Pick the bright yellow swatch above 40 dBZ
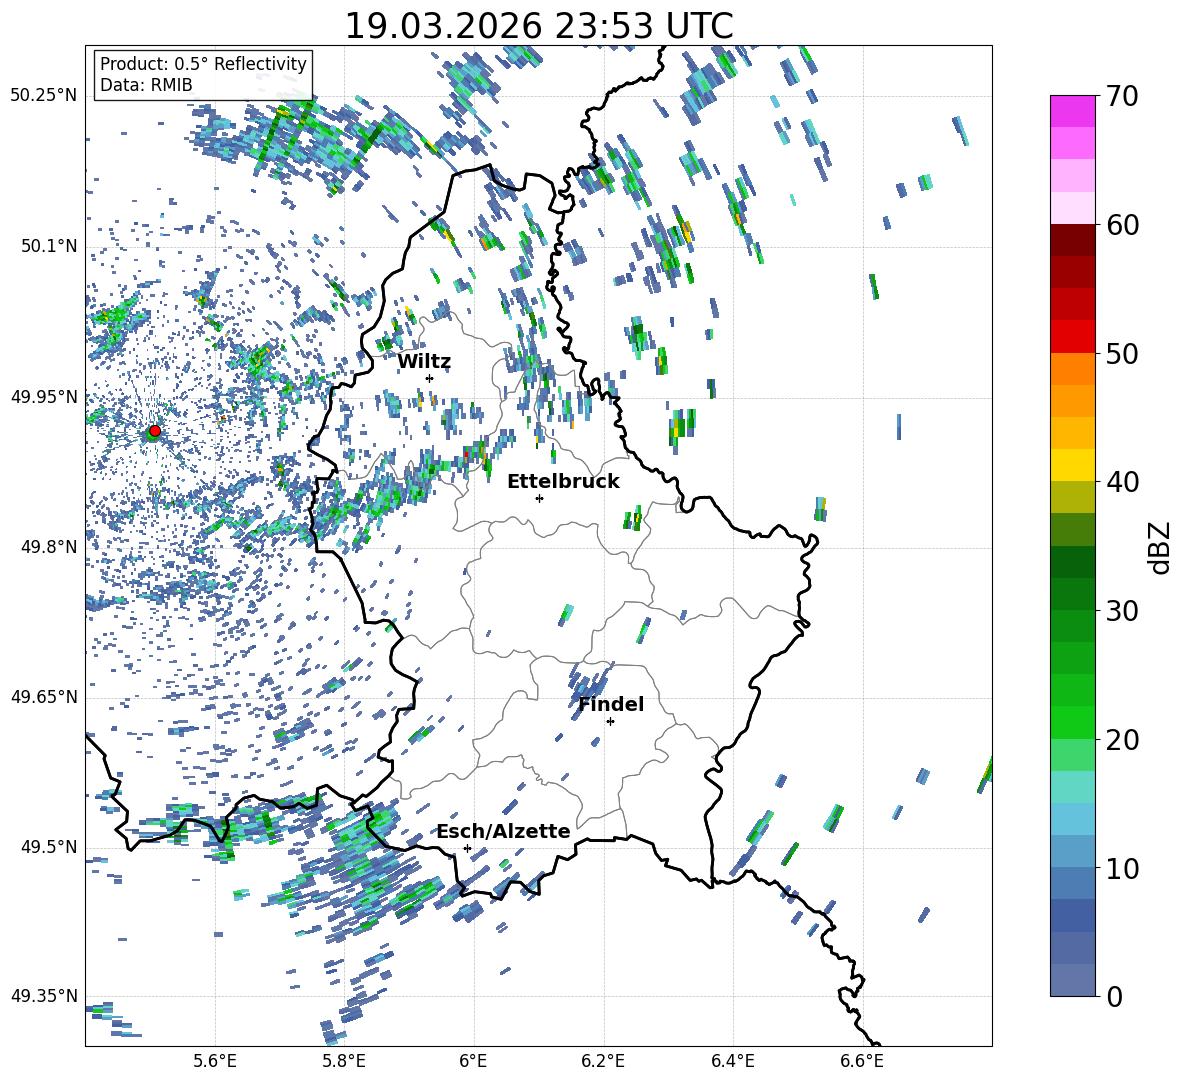Viewport: 1184px width, 1081px height. coord(1073,465)
